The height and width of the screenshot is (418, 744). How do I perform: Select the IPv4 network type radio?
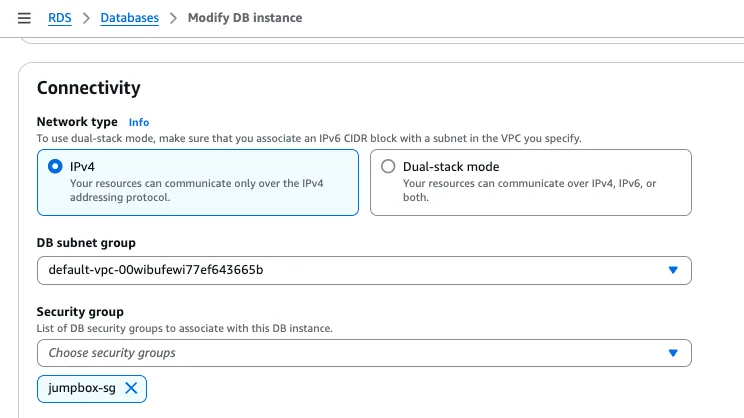click(x=55, y=167)
